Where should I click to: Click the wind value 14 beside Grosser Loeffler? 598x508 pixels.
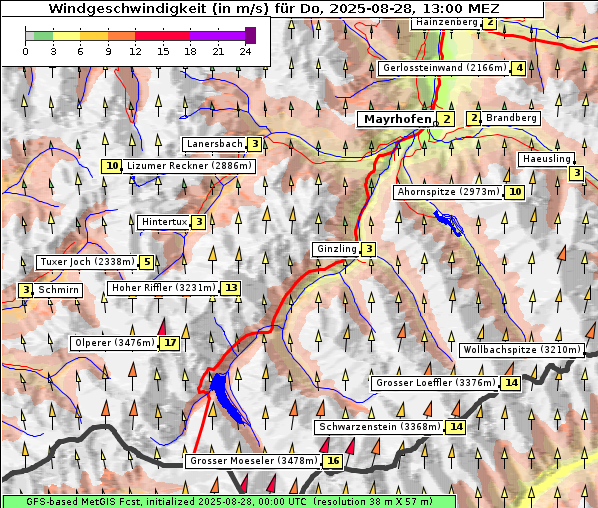511,383
